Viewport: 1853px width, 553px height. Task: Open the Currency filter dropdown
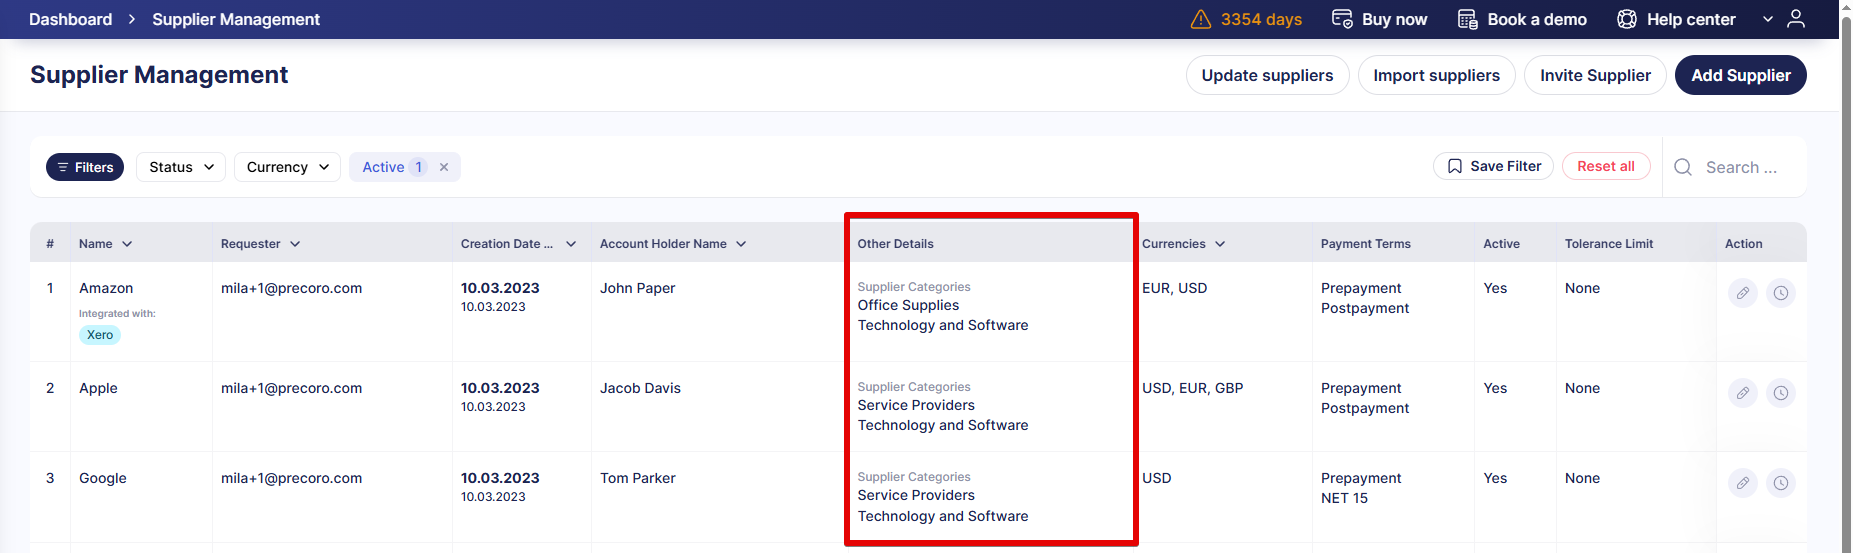[287, 167]
